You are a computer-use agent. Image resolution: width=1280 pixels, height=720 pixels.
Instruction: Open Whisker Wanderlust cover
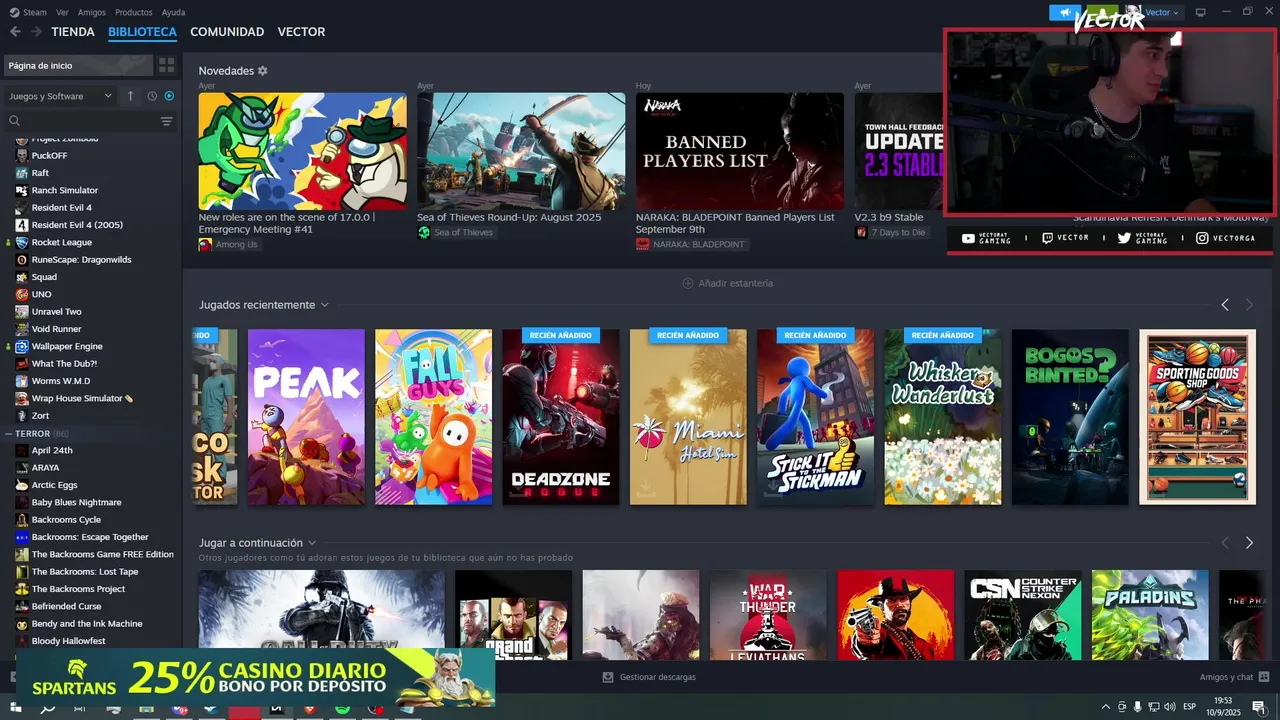[x=943, y=417]
